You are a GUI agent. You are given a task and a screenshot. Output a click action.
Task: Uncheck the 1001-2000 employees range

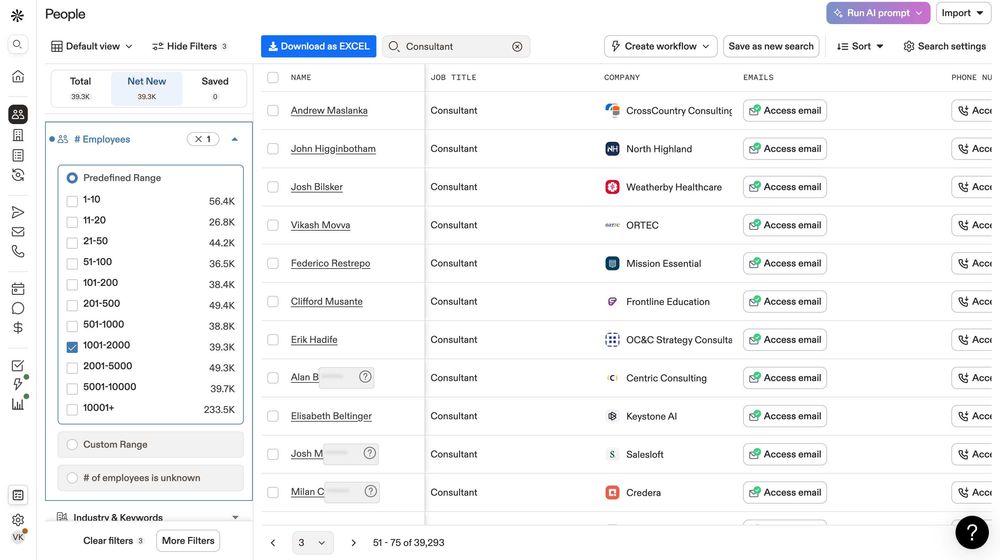pyautogui.click(x=72, y=347)
